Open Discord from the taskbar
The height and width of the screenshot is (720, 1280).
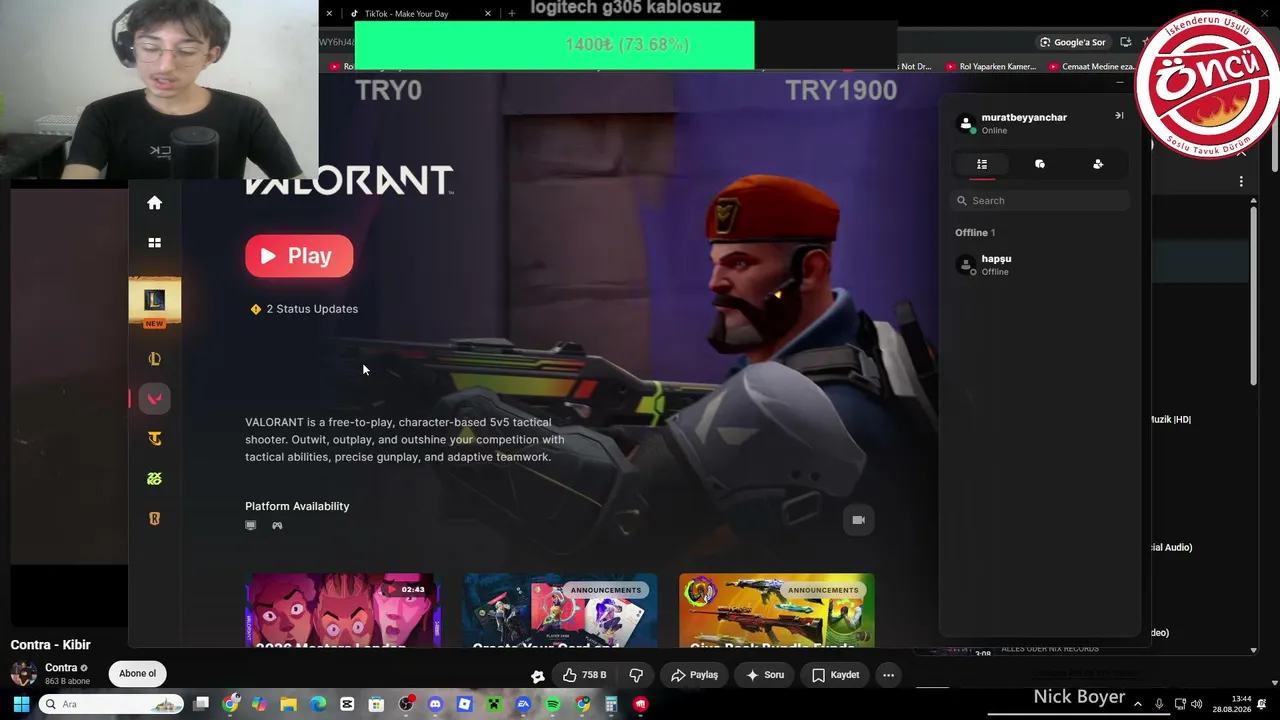click(435, 704)
